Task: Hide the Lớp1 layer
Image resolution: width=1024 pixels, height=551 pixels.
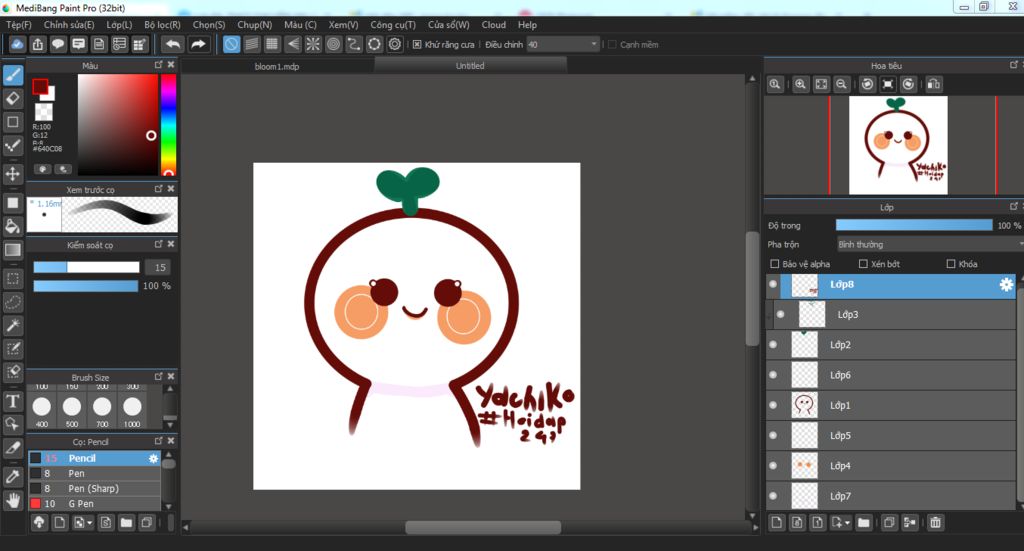Action: pyautogui.click(x=773, y=405)
